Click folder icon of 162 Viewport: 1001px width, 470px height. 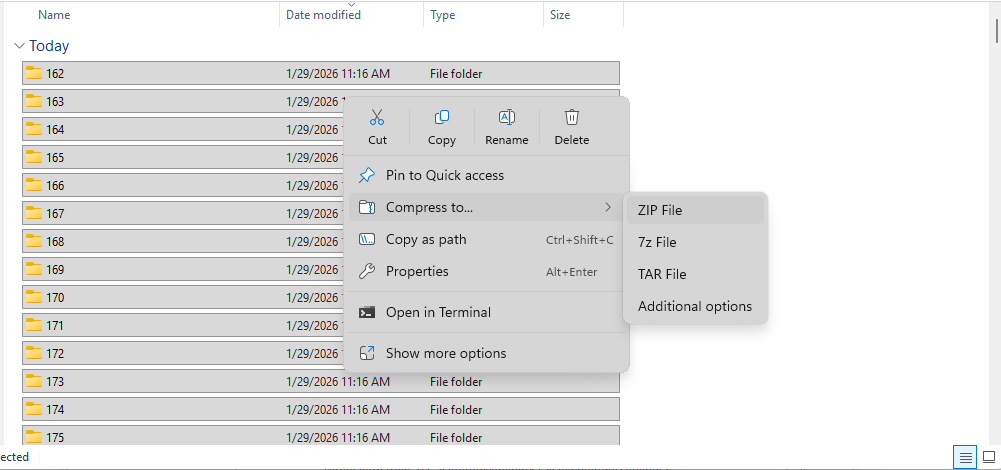[34, 73]
